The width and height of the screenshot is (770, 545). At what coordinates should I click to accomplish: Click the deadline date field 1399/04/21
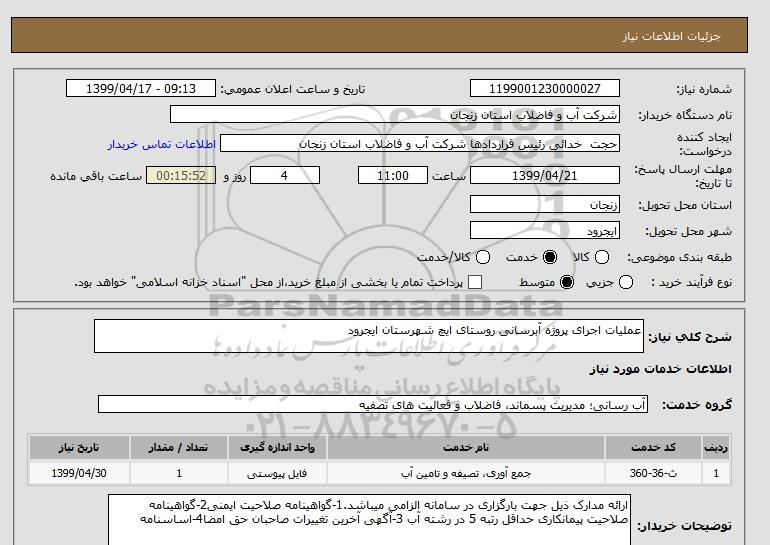pyautogui.click(x=545, y=175)
